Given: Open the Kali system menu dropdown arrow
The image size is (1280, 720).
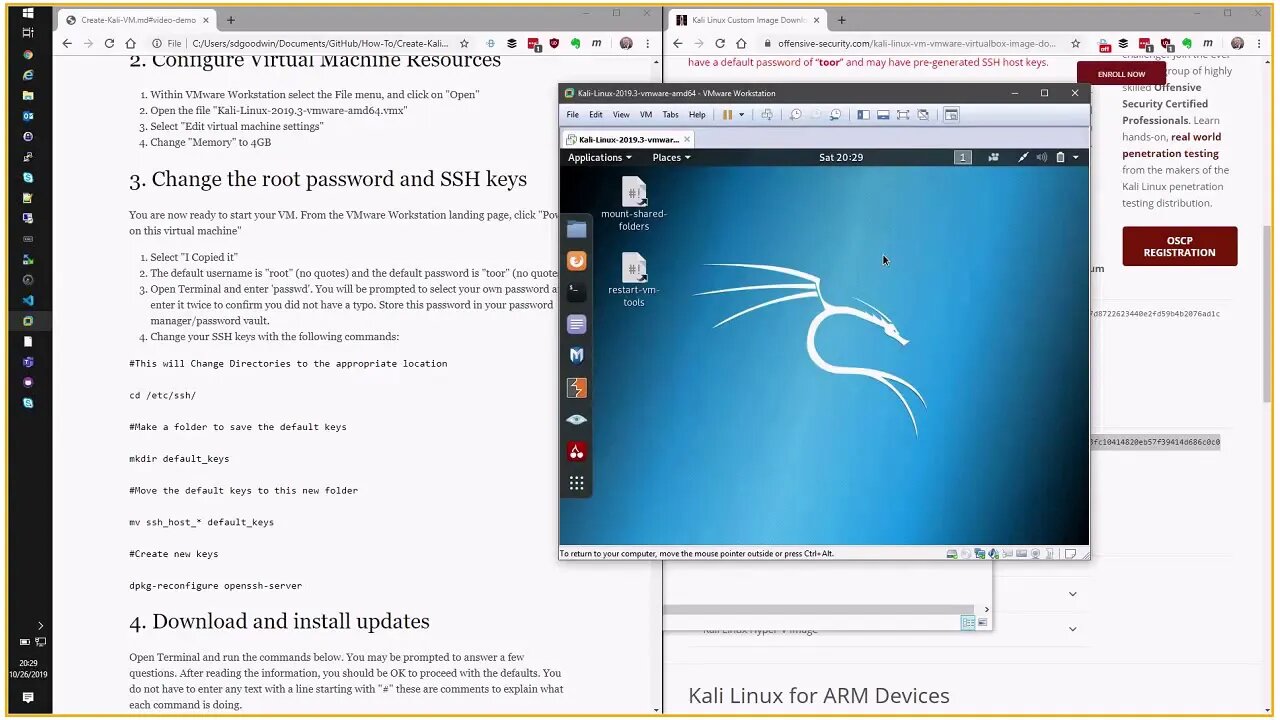Looking at the screenshot, I should (1076, 157).
